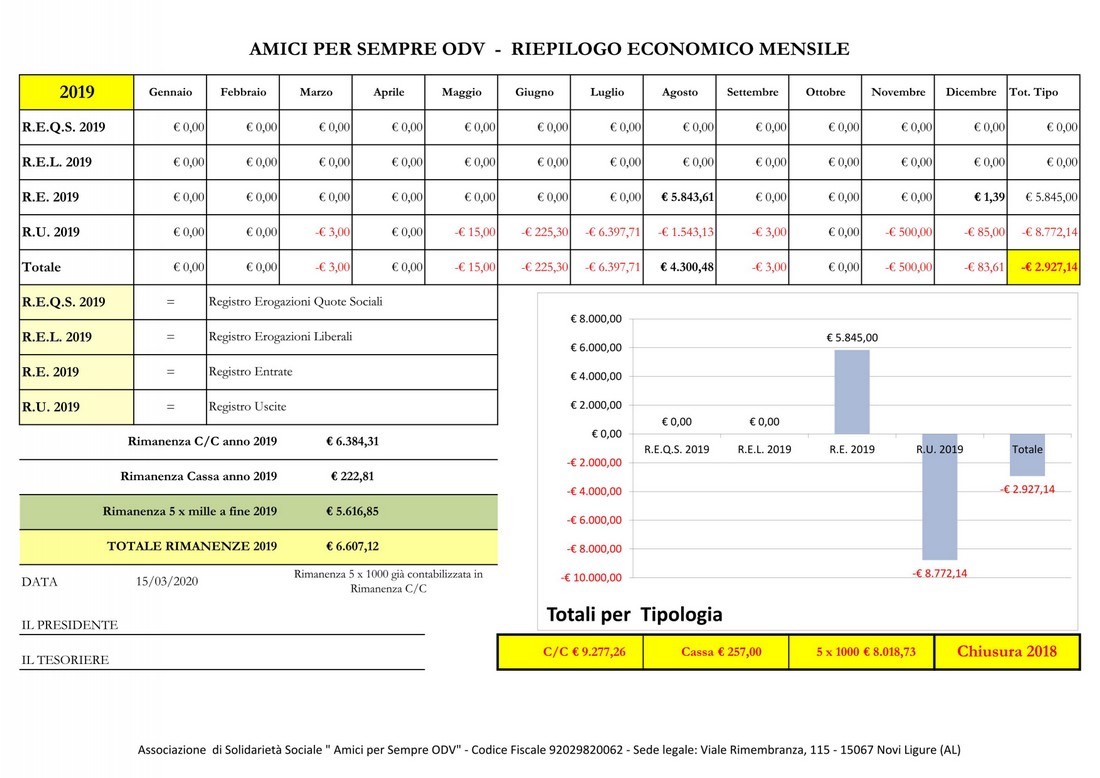Select the R.E. 2019 row label in table

pyautogui.click(x=76, y=197)
